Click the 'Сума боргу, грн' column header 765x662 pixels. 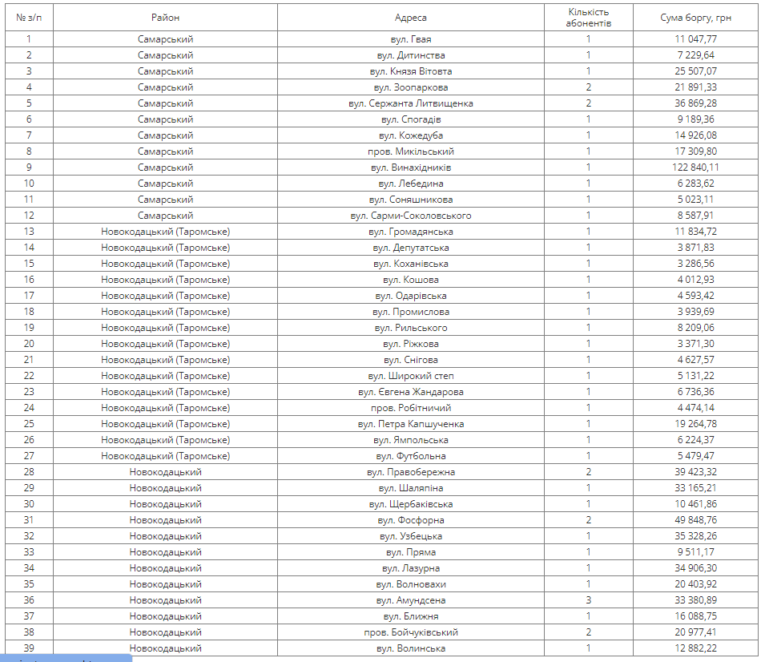tap(688, 18)
